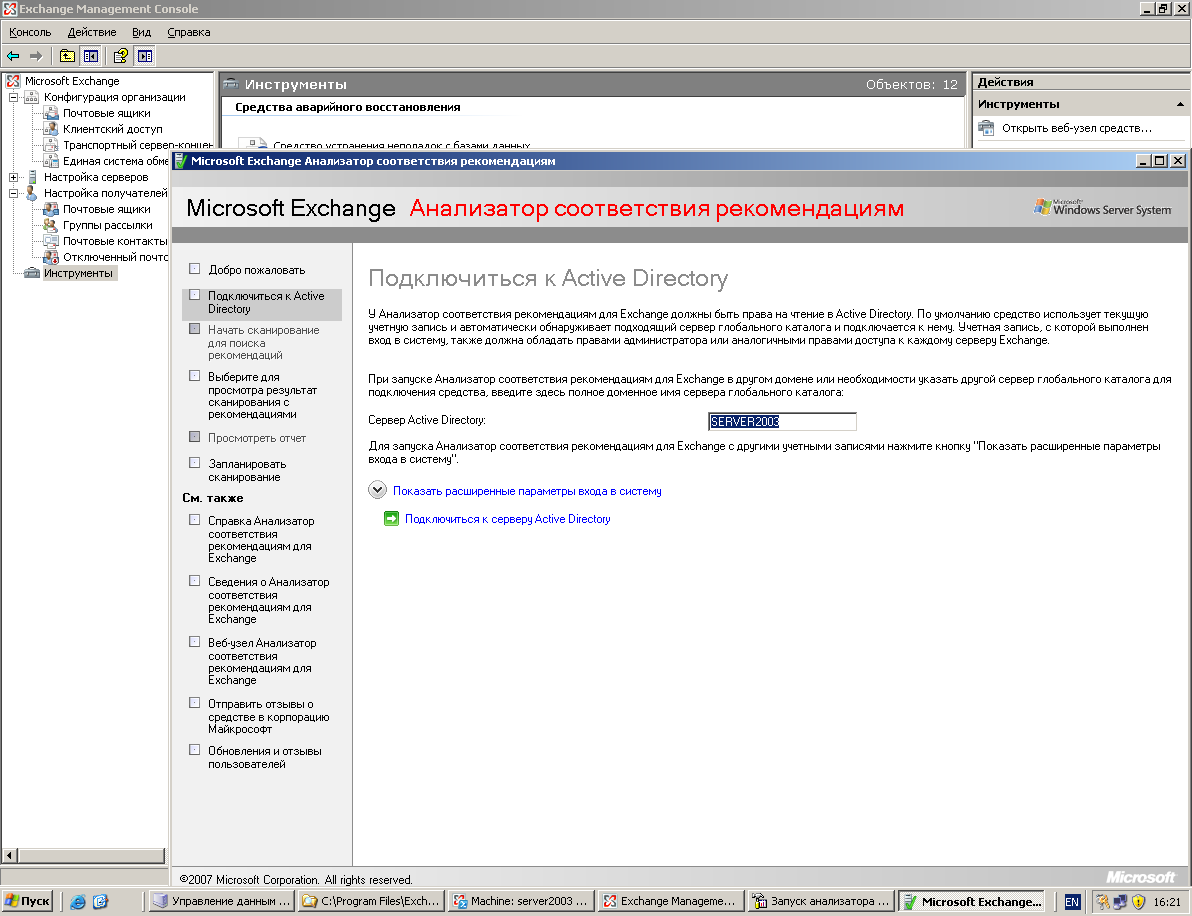
Task: Click the Help question mark toolbar icon
Action: [x=120, y=55]
